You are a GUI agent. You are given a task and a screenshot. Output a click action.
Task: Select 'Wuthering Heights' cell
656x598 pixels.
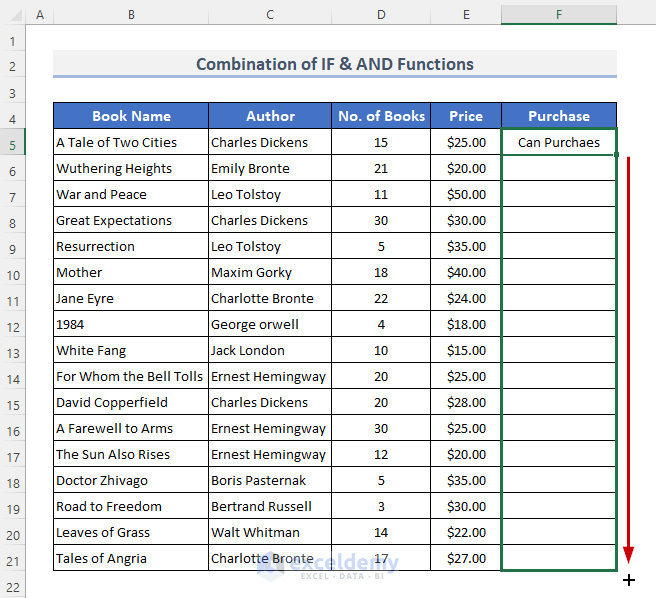131,168
